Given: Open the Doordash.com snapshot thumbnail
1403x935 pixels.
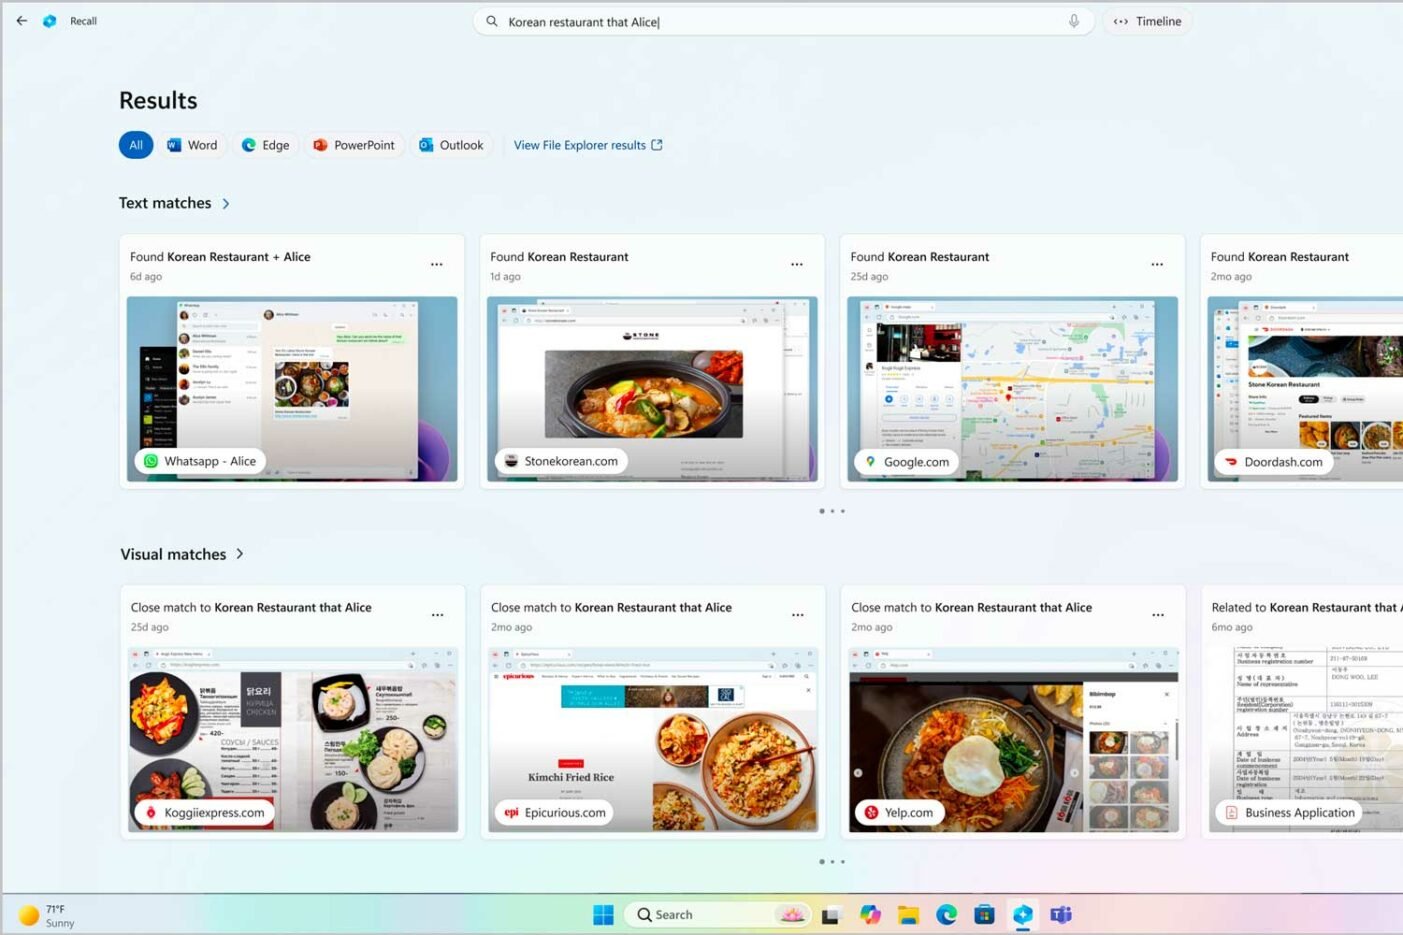Looking at the screenshot, I should [1305, 388].
